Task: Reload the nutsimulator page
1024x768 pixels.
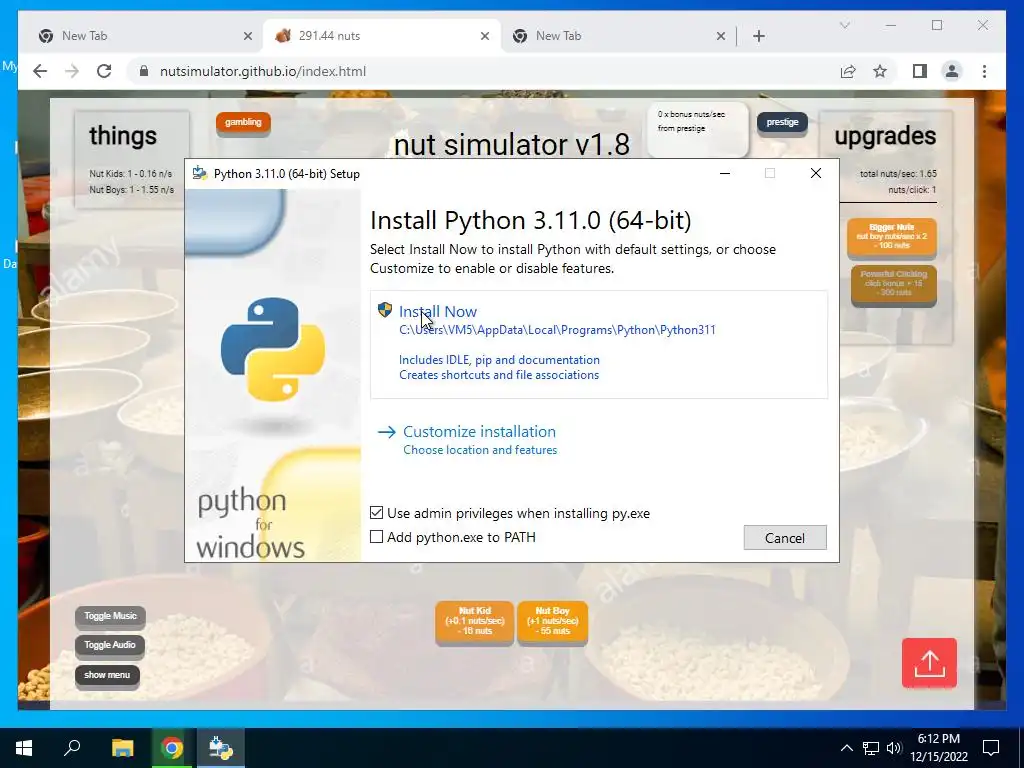Action: pyautogui.click(x=104, y=71)
